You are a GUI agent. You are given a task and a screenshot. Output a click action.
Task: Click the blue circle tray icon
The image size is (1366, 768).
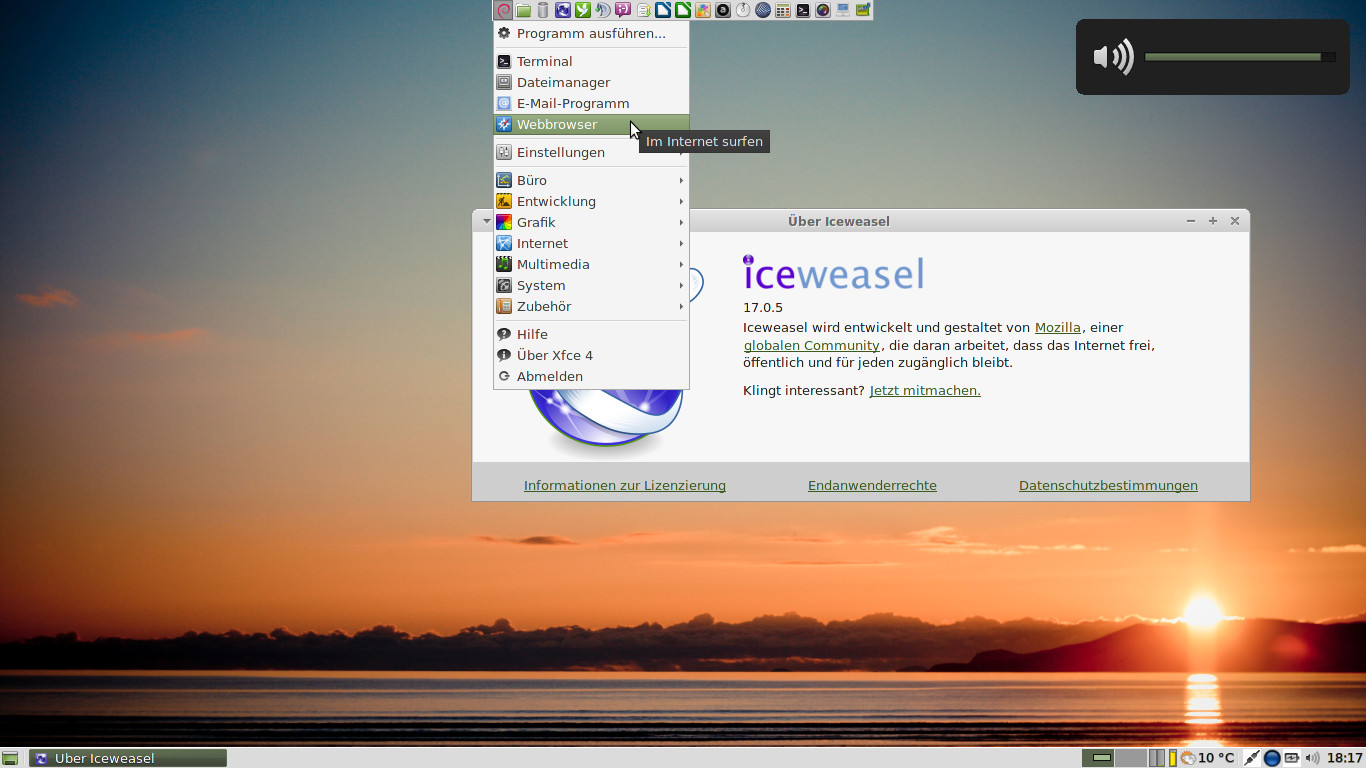pos(1272,758)
